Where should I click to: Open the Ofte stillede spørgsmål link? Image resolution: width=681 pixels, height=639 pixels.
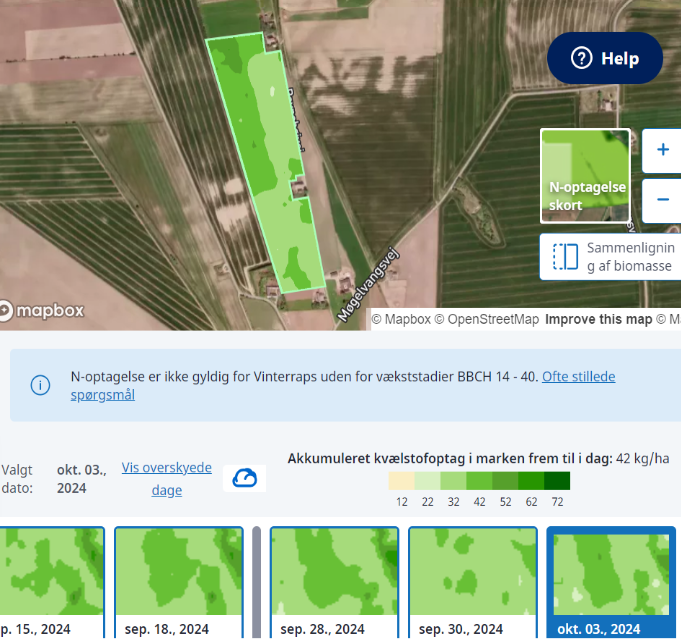(x=578, y=377)
